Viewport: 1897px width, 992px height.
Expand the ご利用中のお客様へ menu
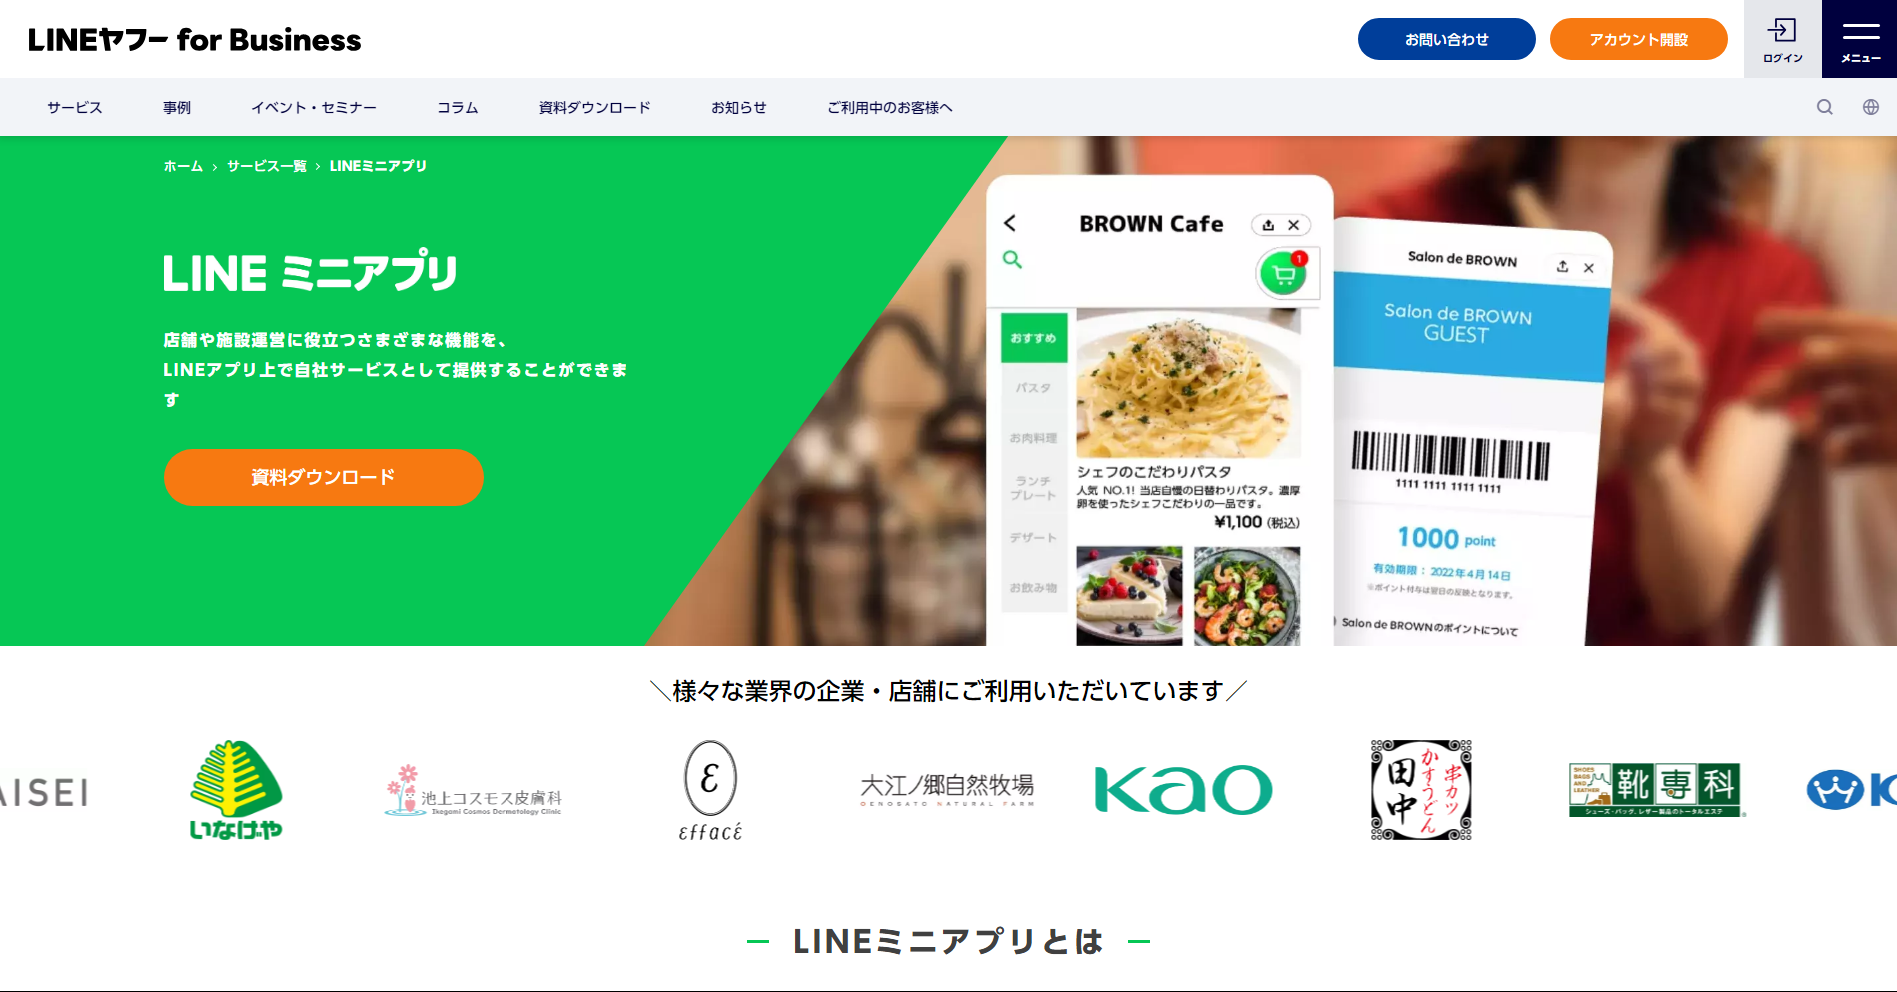point(890,107)
